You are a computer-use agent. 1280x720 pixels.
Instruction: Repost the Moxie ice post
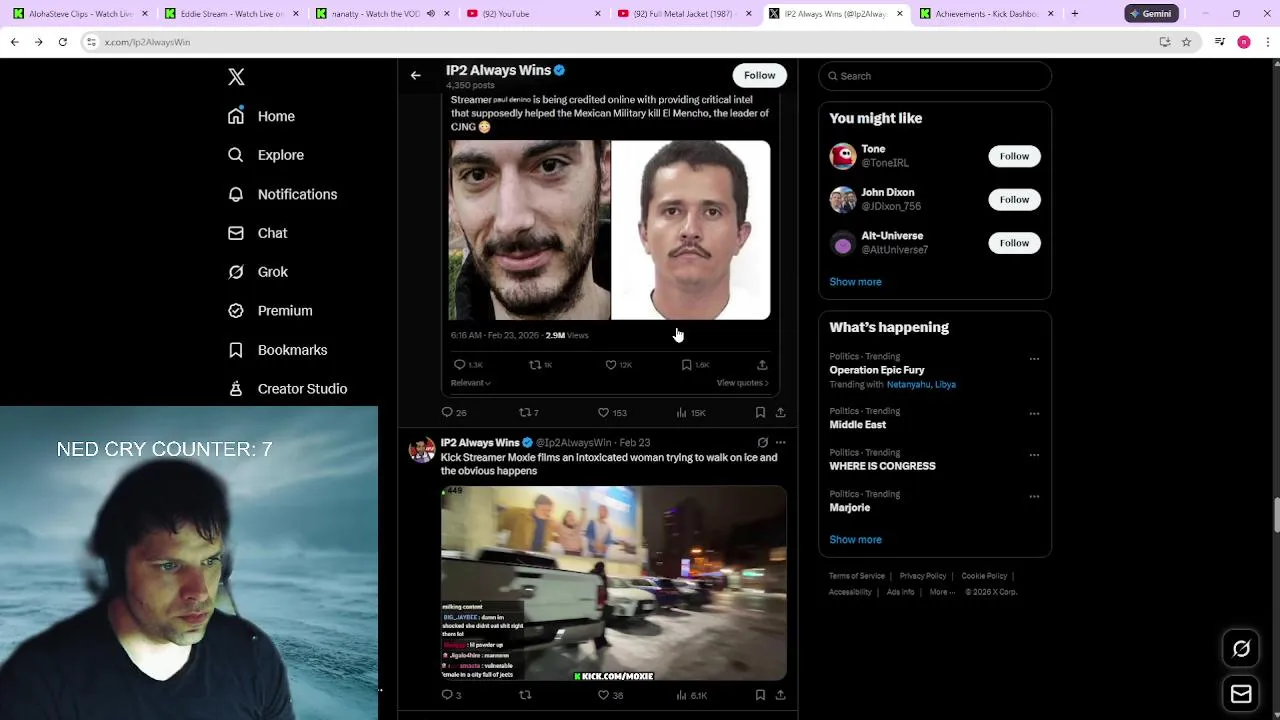(525, 695)
